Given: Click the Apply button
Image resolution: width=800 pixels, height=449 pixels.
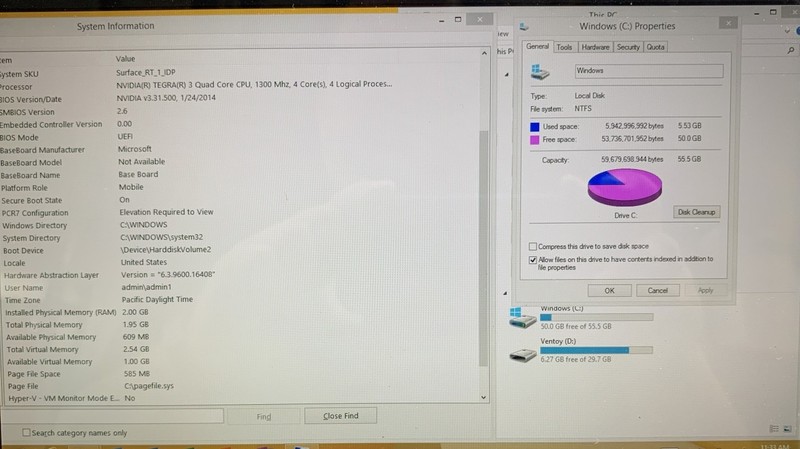Looking at the screenshot, I should pos(705,290).
